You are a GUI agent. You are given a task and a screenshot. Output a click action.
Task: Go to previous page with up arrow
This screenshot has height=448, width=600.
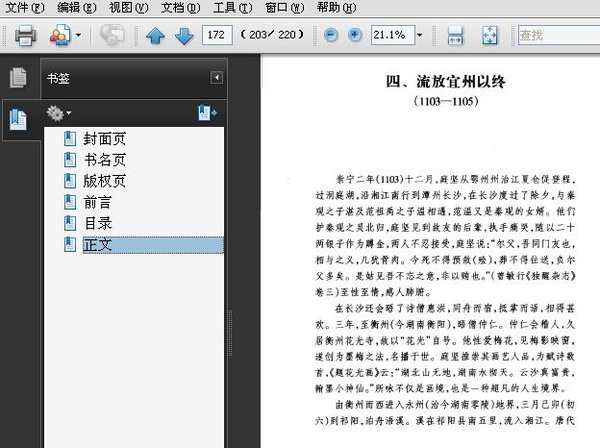[x=155, y=36]
